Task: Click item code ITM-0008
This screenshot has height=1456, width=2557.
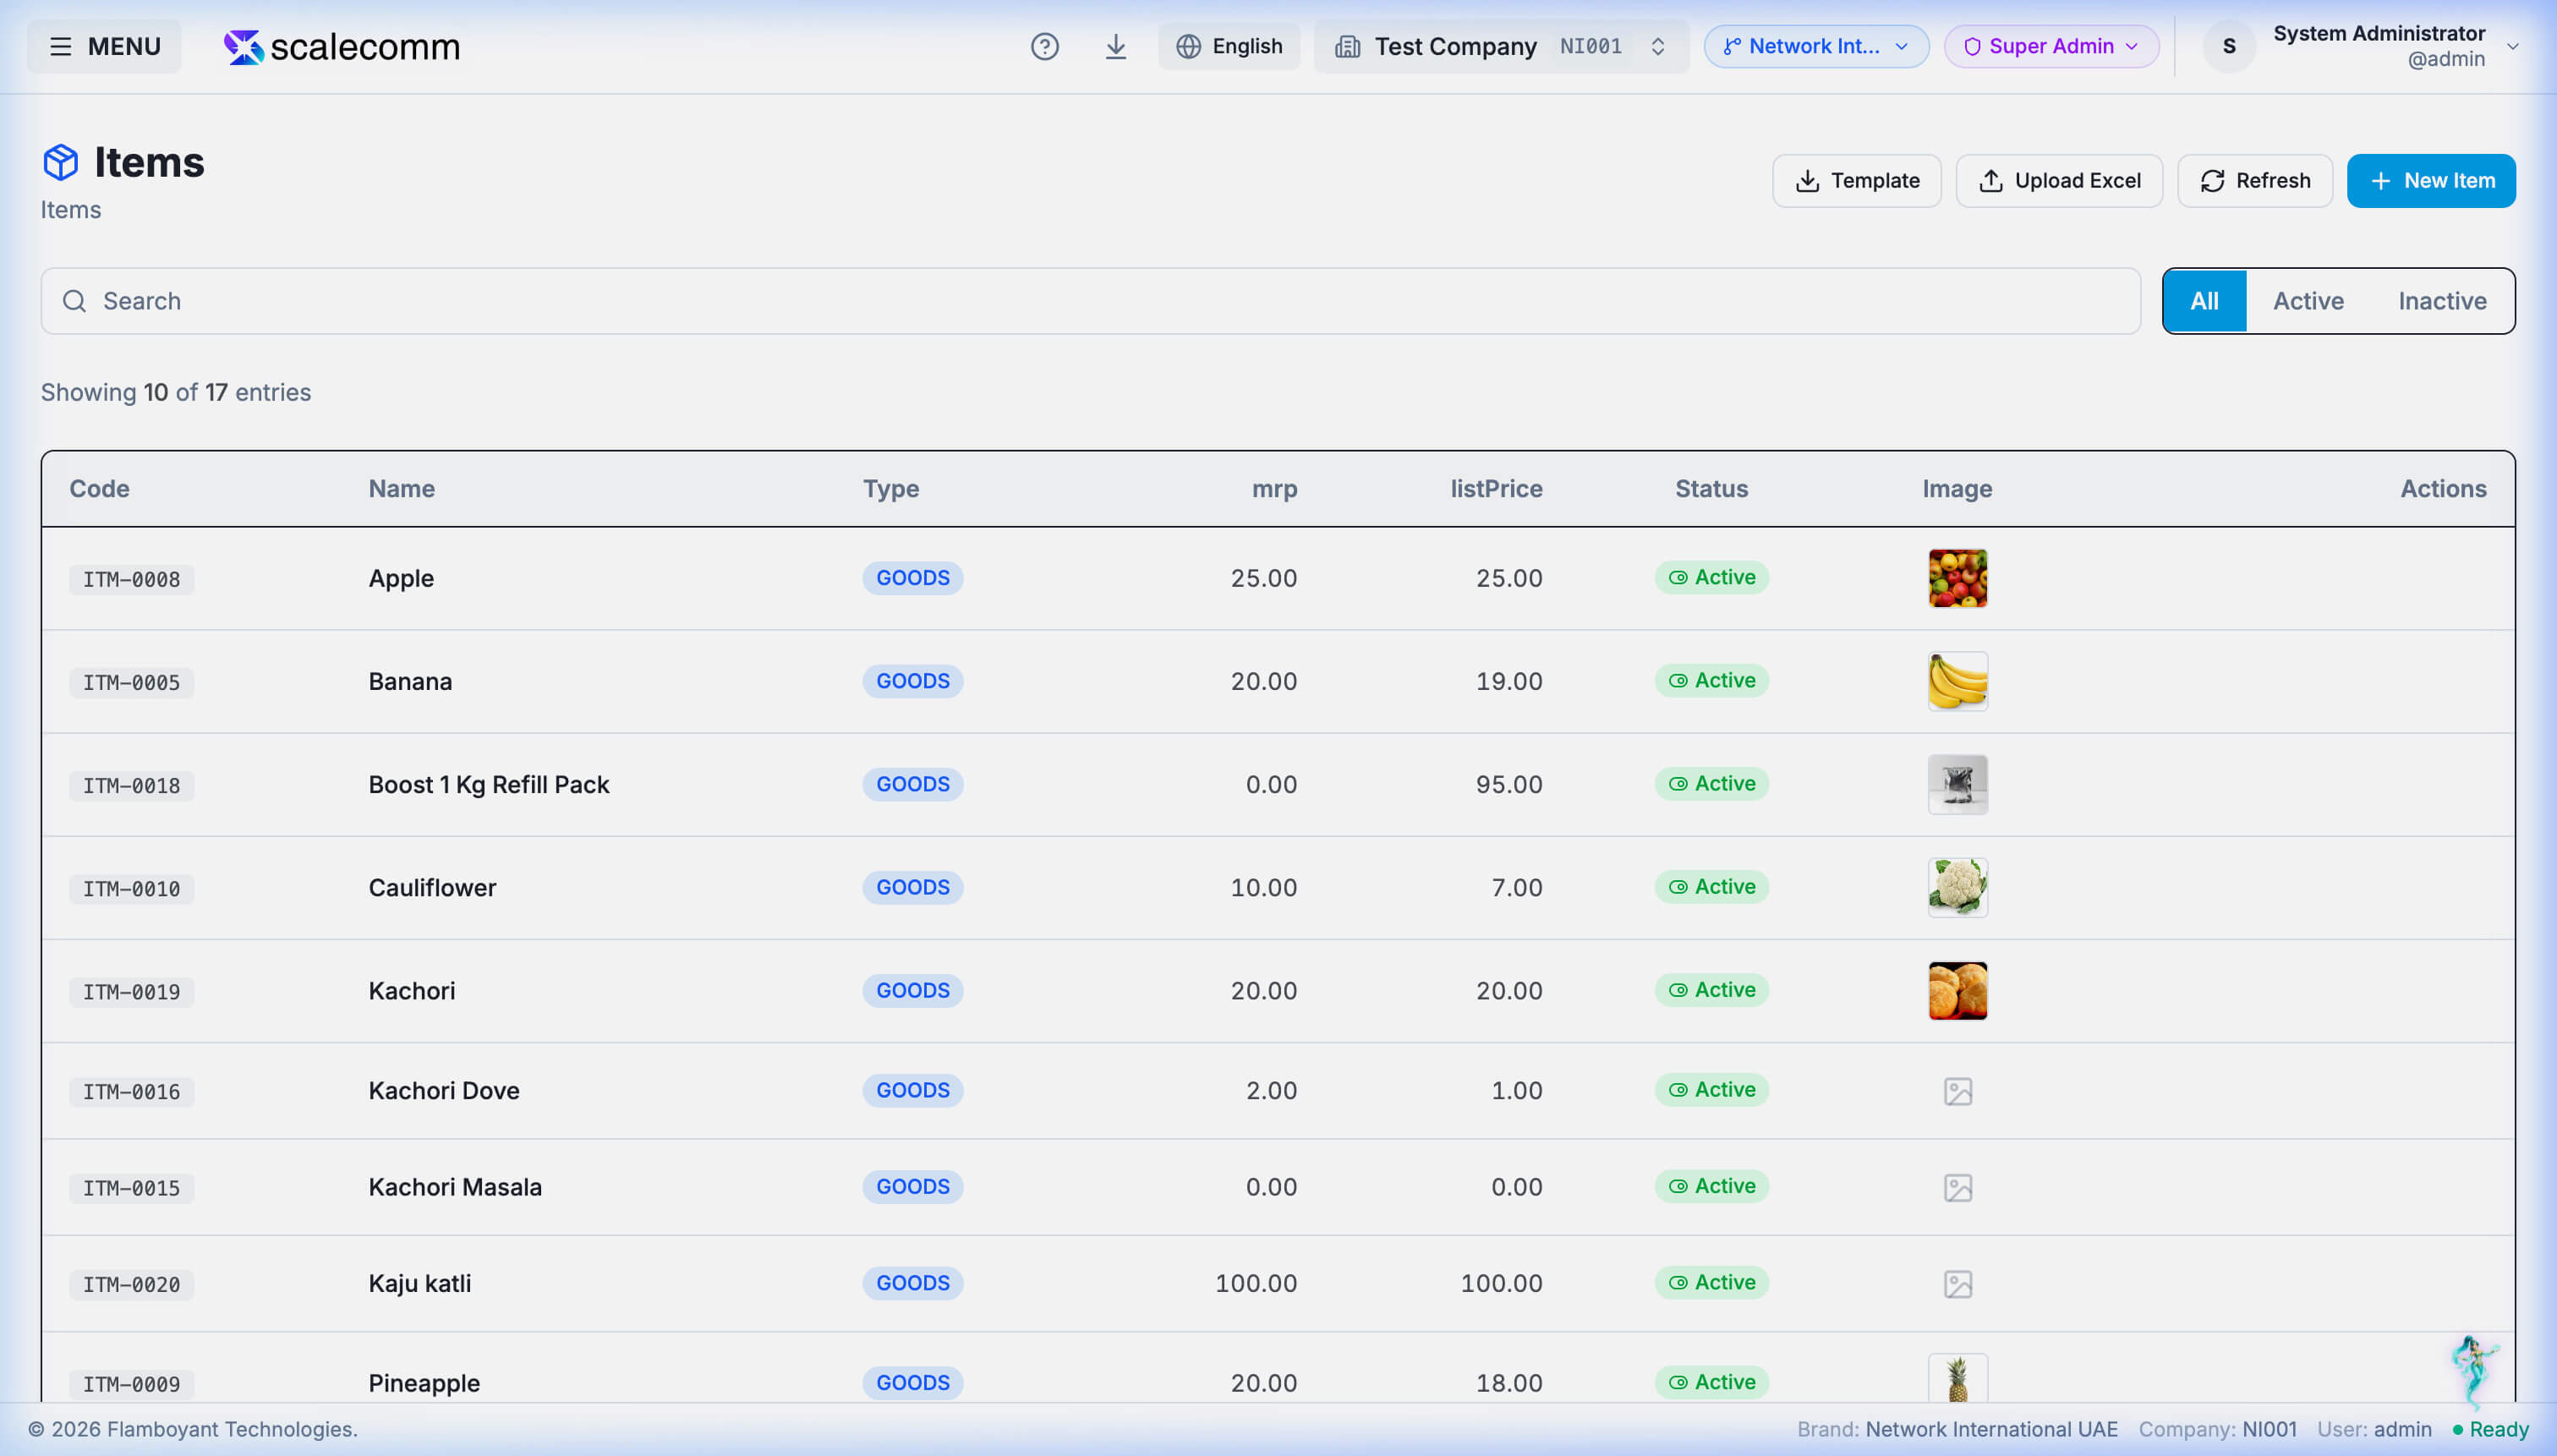Action: (x=131, y=579)
